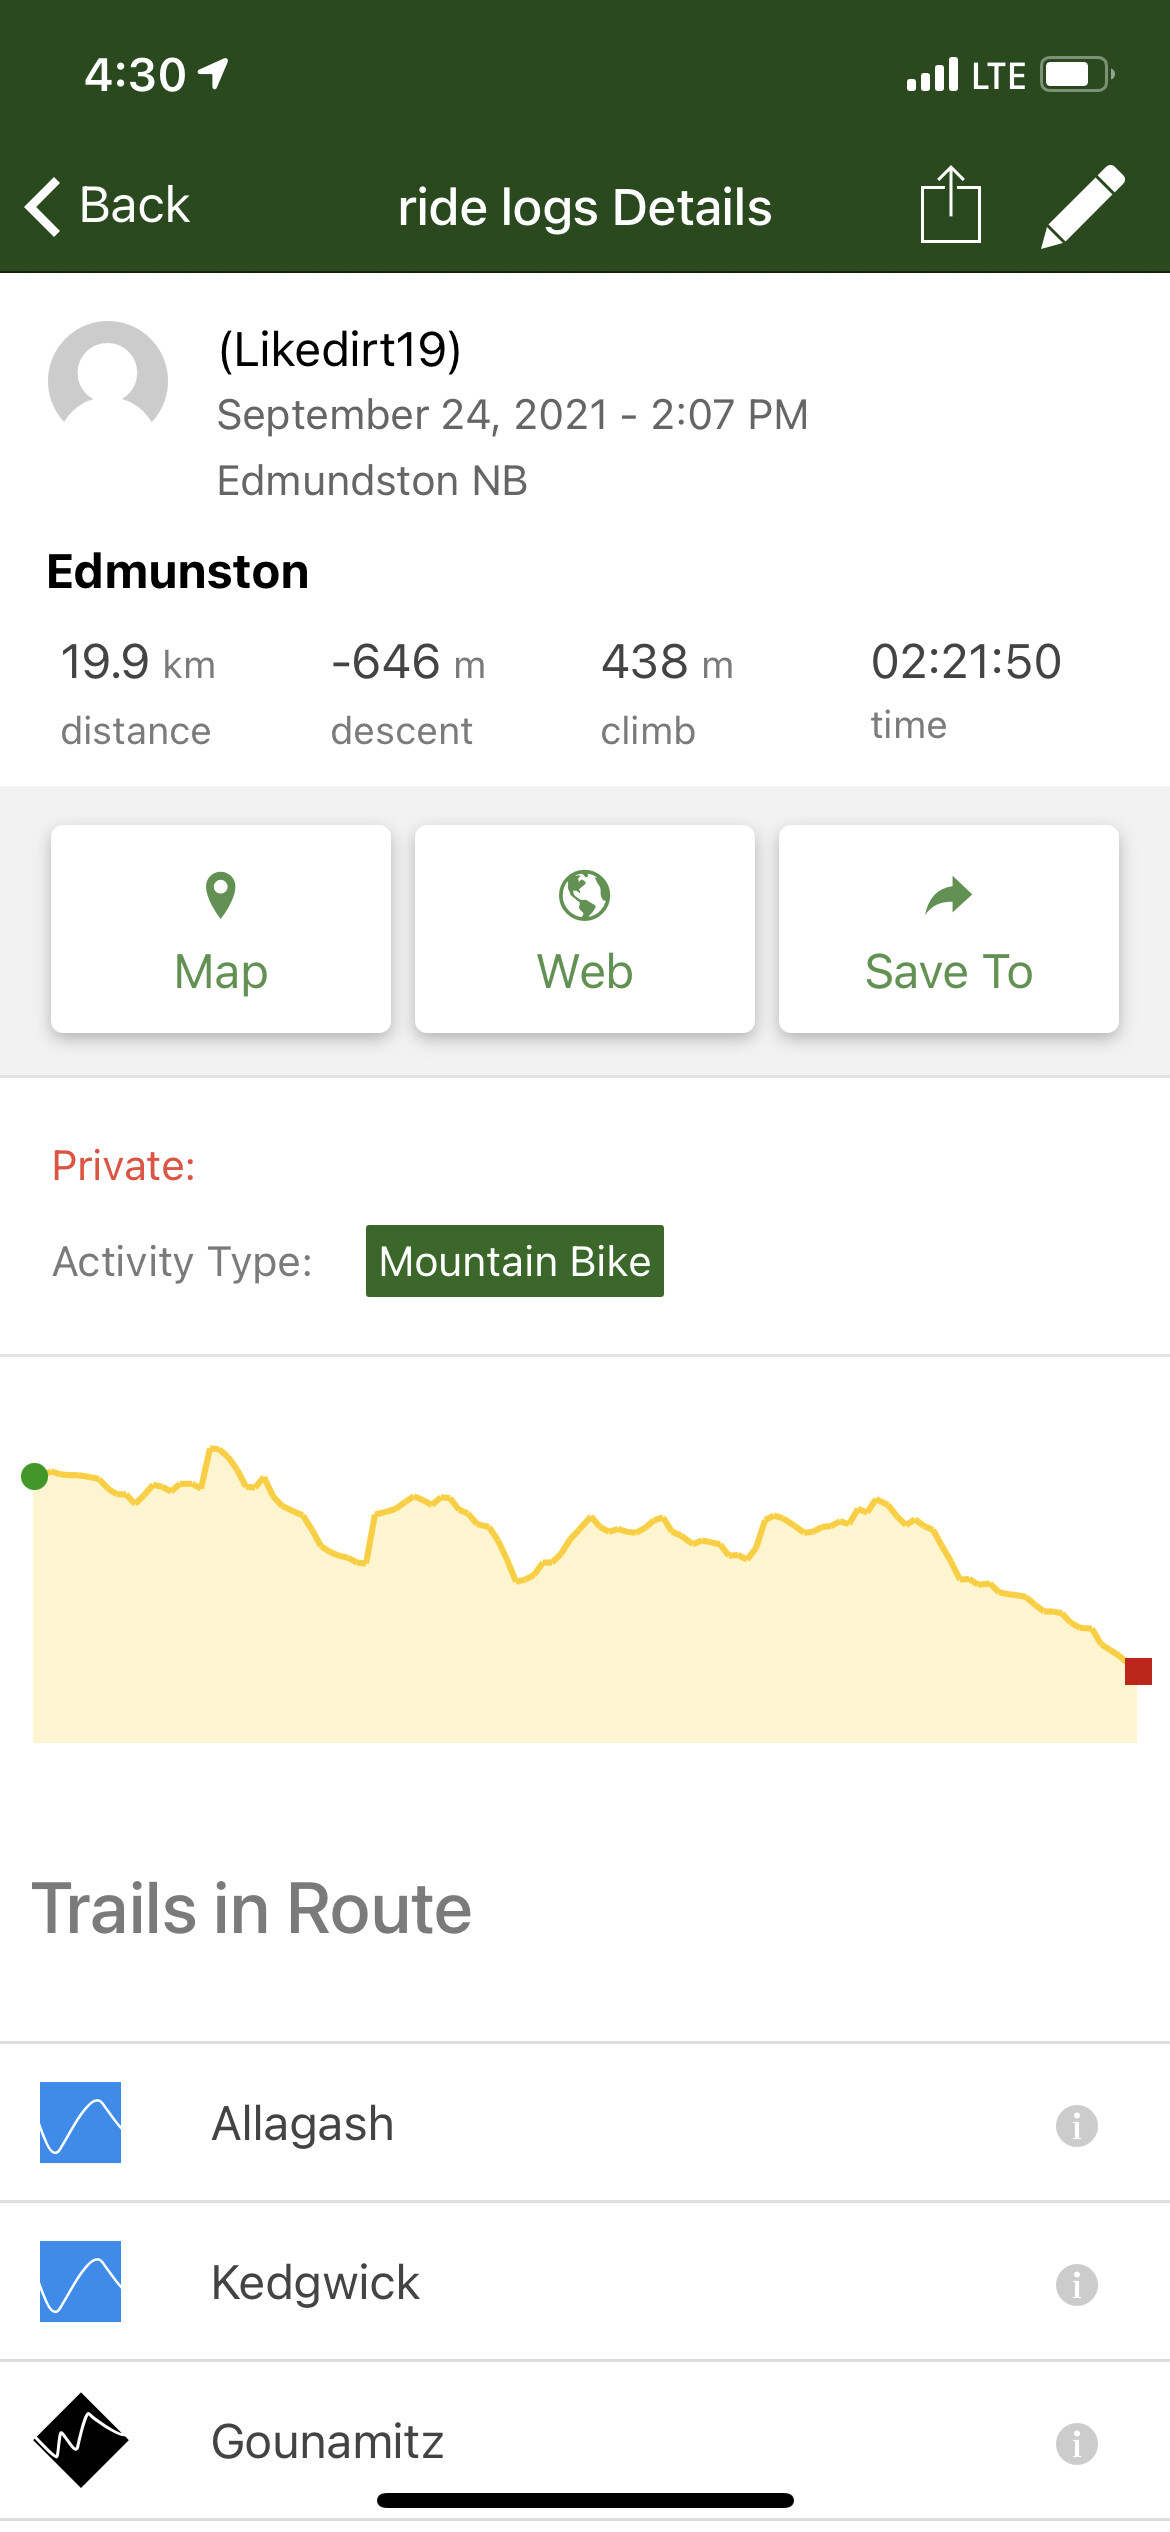Open ride log on Web
Screen dimensions: 1170x2532
[585, 929]
